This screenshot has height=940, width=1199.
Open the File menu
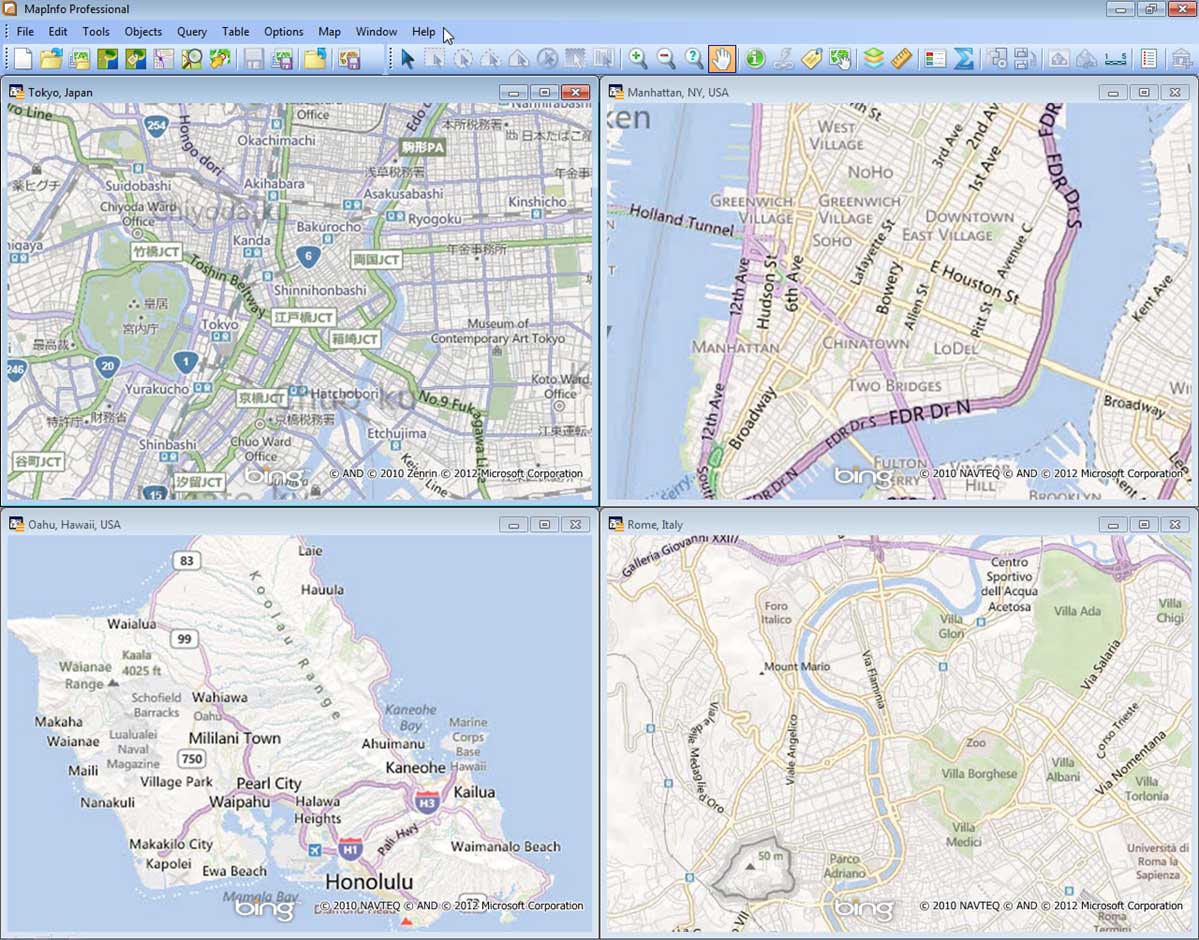pos(25,31)
